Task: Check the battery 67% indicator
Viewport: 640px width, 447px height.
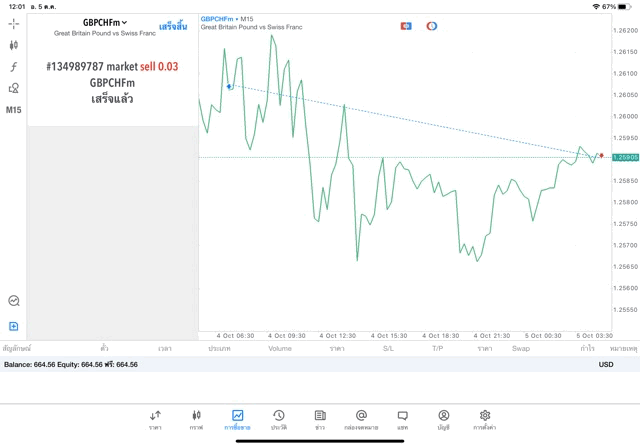Action: (616, 7)
